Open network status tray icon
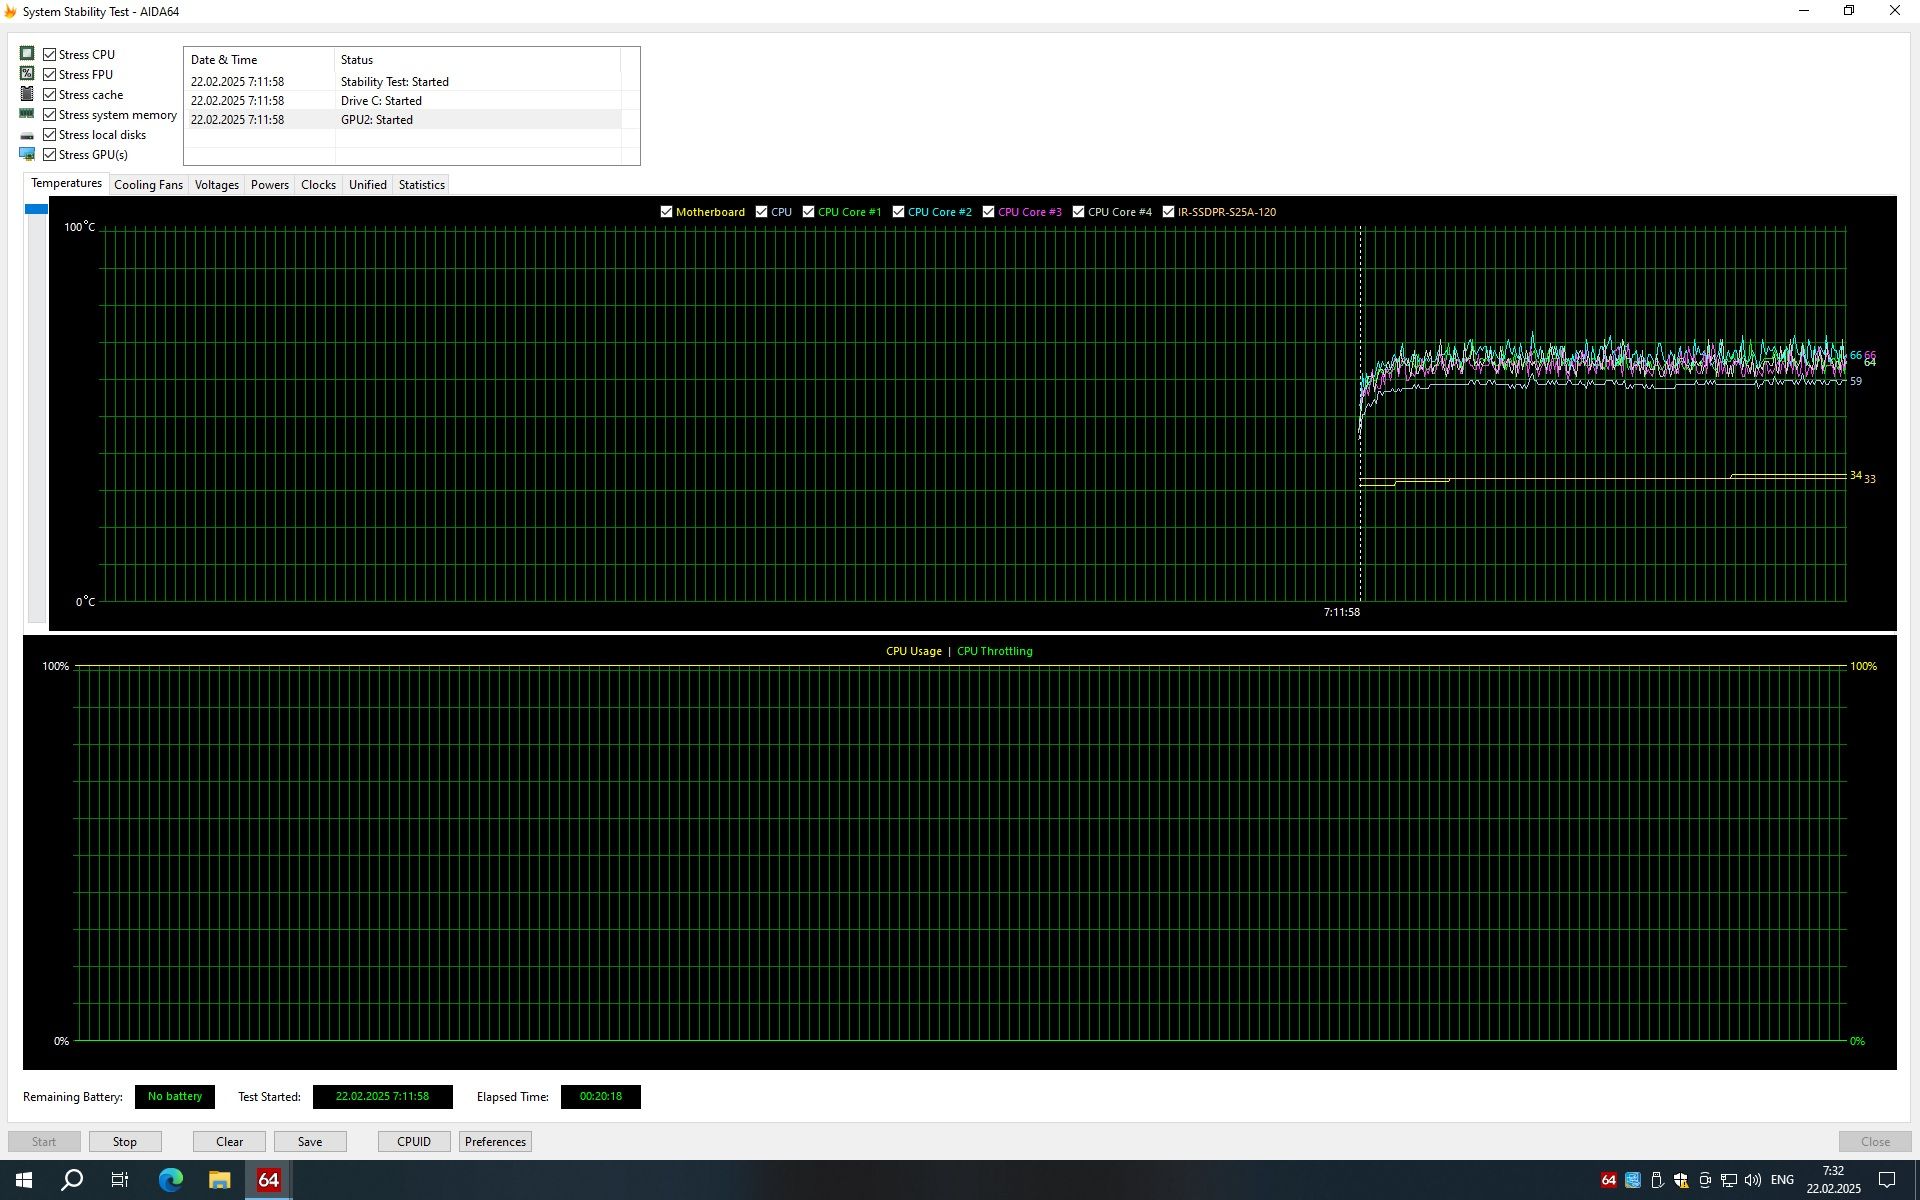 (x=1729, y=1180)
